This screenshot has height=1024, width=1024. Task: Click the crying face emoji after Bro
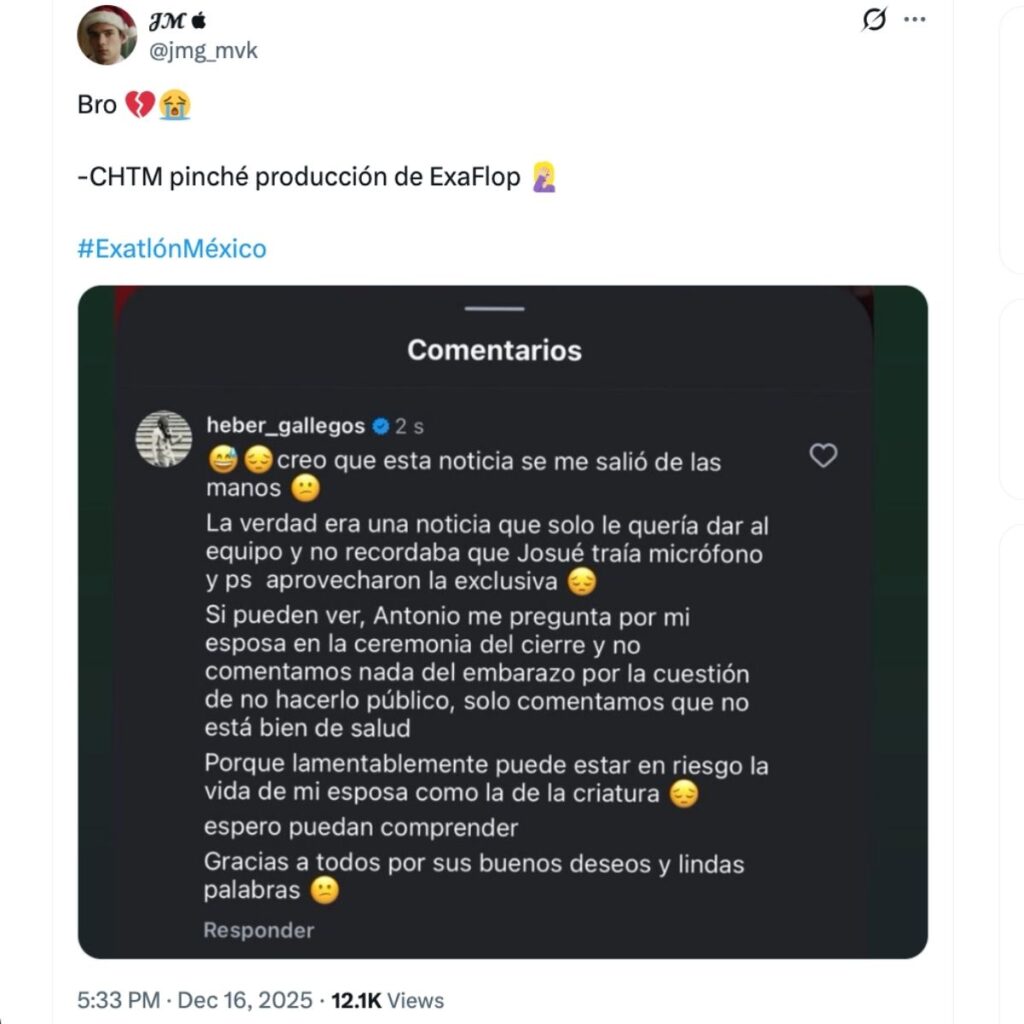[174, 105]
